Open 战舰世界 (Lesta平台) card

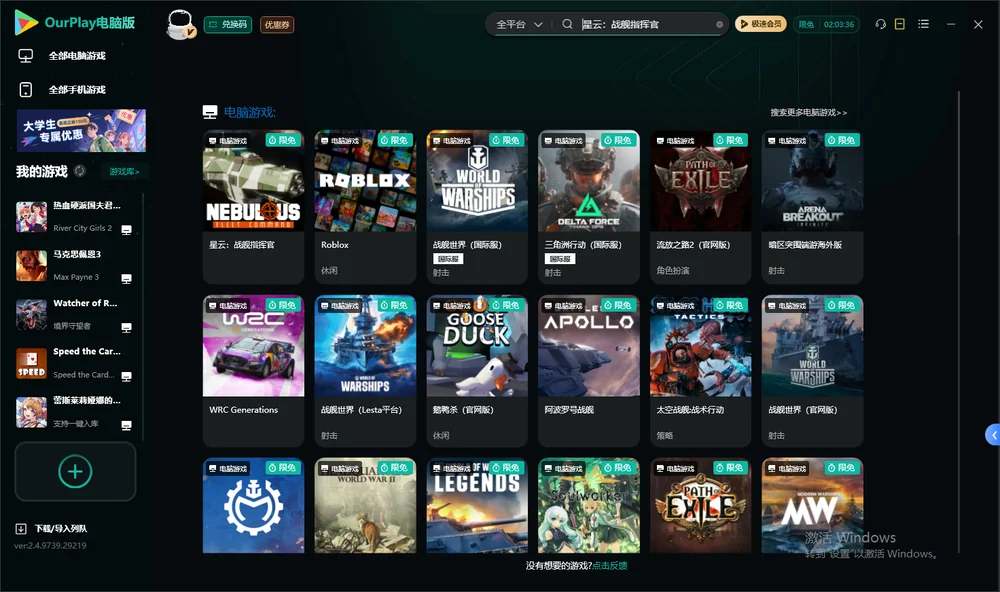(x=365, y=371)
